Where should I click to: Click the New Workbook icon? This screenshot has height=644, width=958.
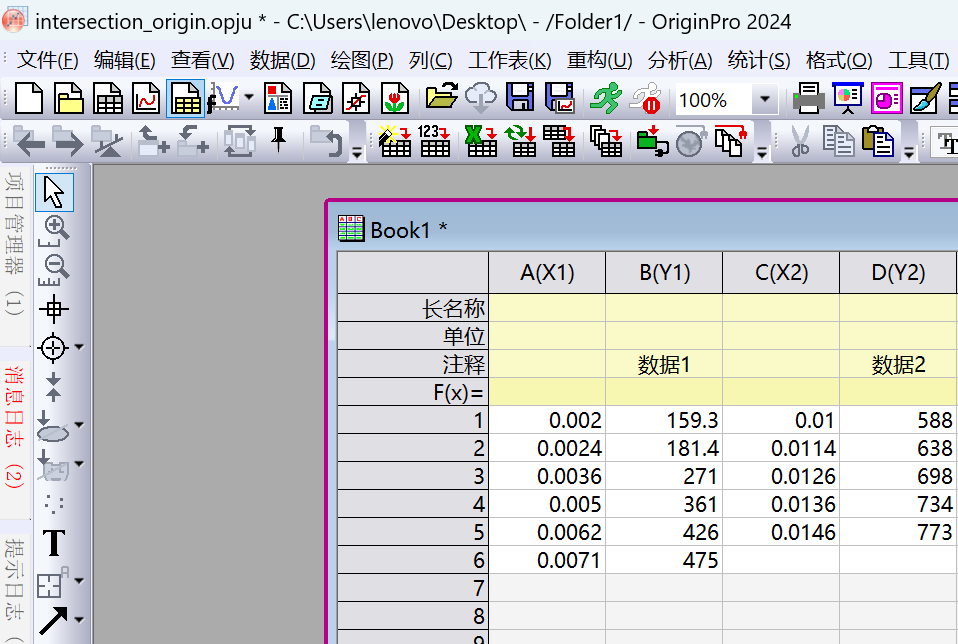(108, 99)
